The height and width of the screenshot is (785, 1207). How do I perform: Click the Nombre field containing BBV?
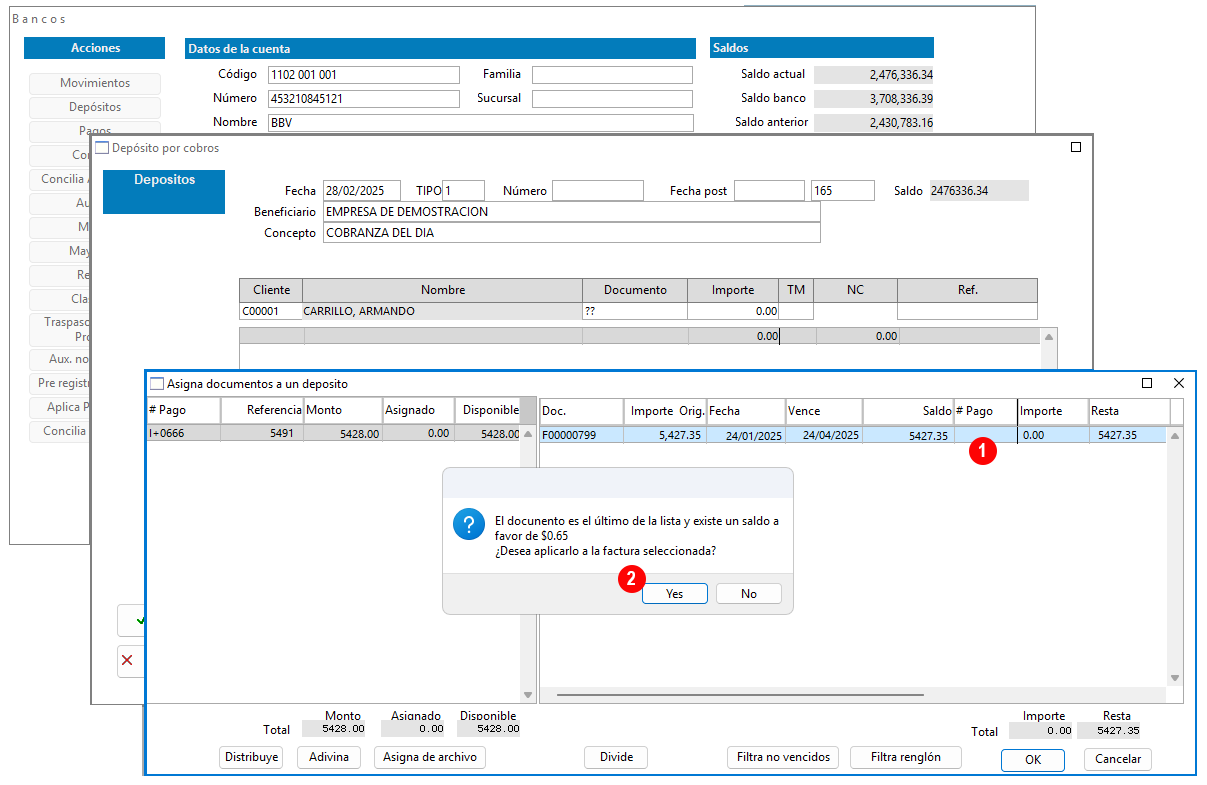point(480,123)
